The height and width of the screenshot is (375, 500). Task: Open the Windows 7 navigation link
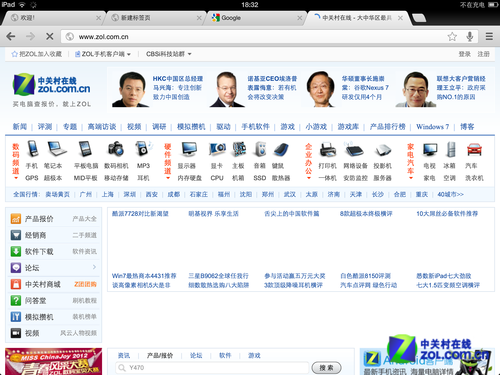point(432,127)
